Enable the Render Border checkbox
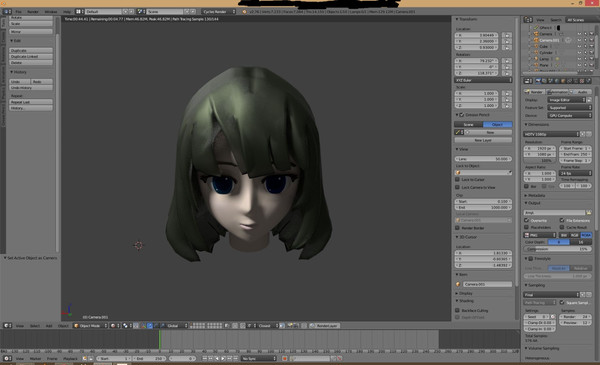600x365 pixels. tap(457, 228)
